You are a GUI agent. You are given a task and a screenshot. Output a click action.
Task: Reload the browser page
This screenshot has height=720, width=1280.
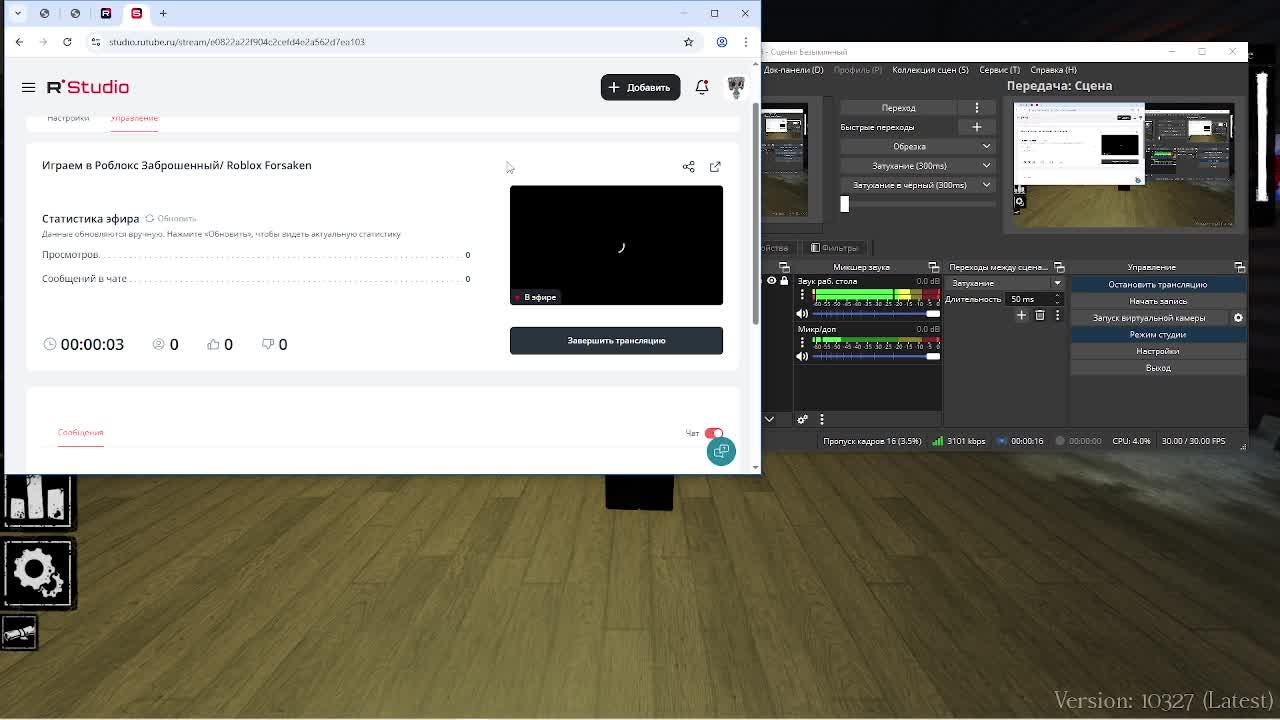(67, 42)
